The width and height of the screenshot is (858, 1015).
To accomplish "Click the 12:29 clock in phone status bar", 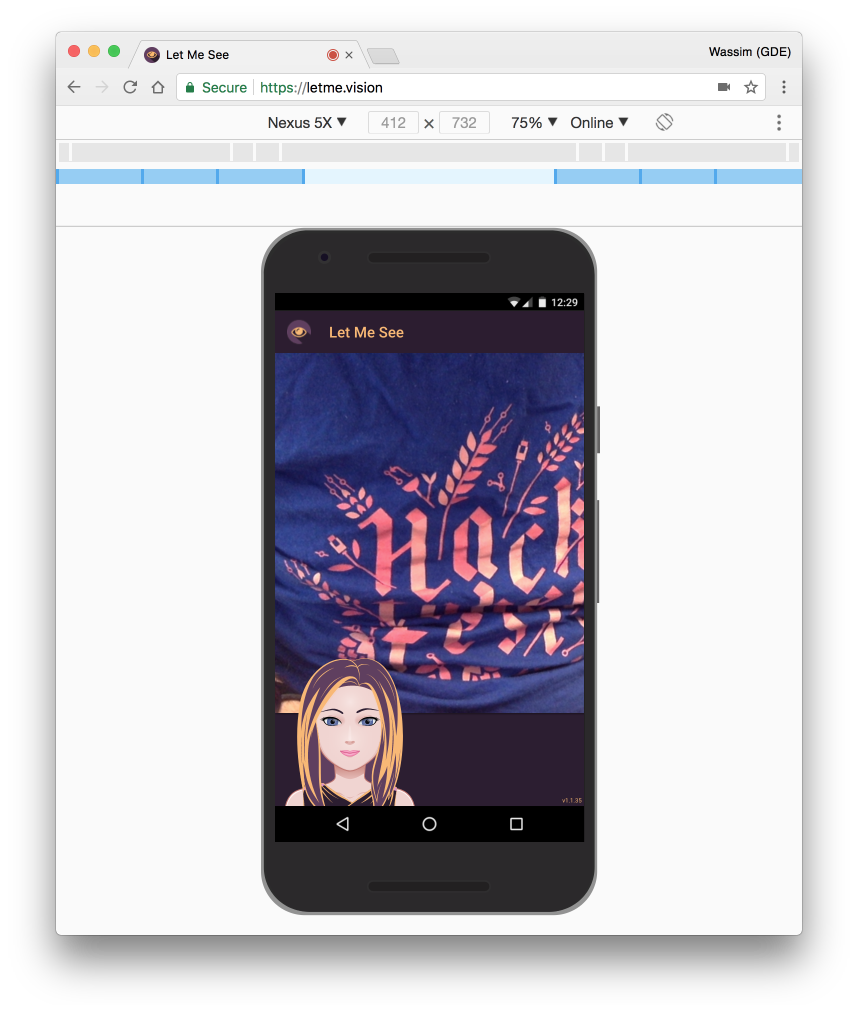I will 564,302.
